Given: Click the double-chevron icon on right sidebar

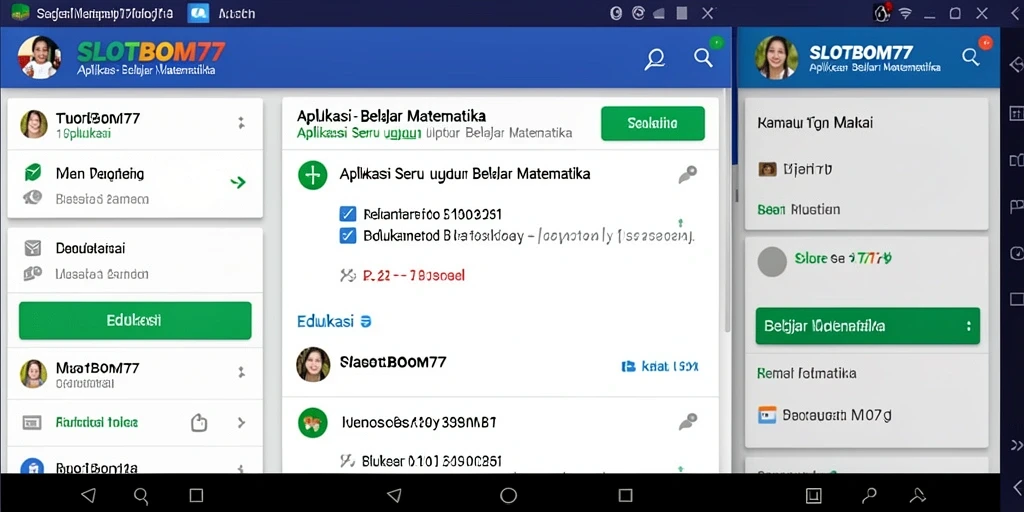Looking at the screenshot, I should [x=1016, y=445].
